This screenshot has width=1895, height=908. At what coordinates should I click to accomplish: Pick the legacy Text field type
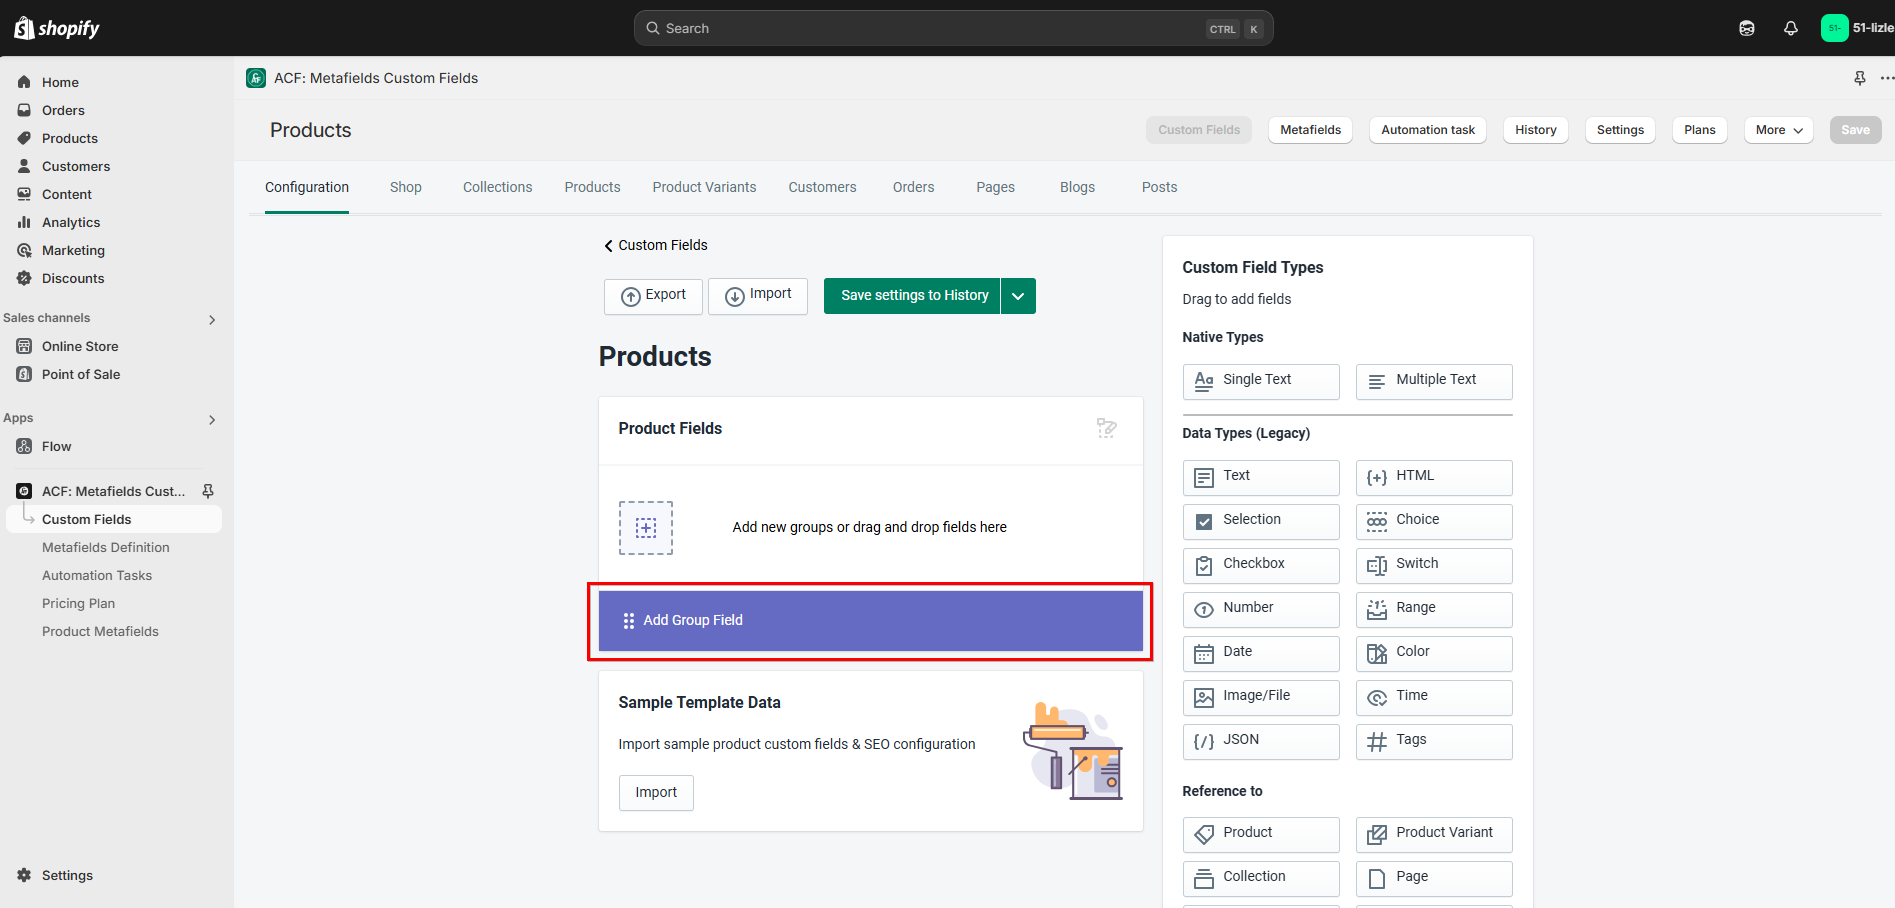click(x=1261, y=477)
